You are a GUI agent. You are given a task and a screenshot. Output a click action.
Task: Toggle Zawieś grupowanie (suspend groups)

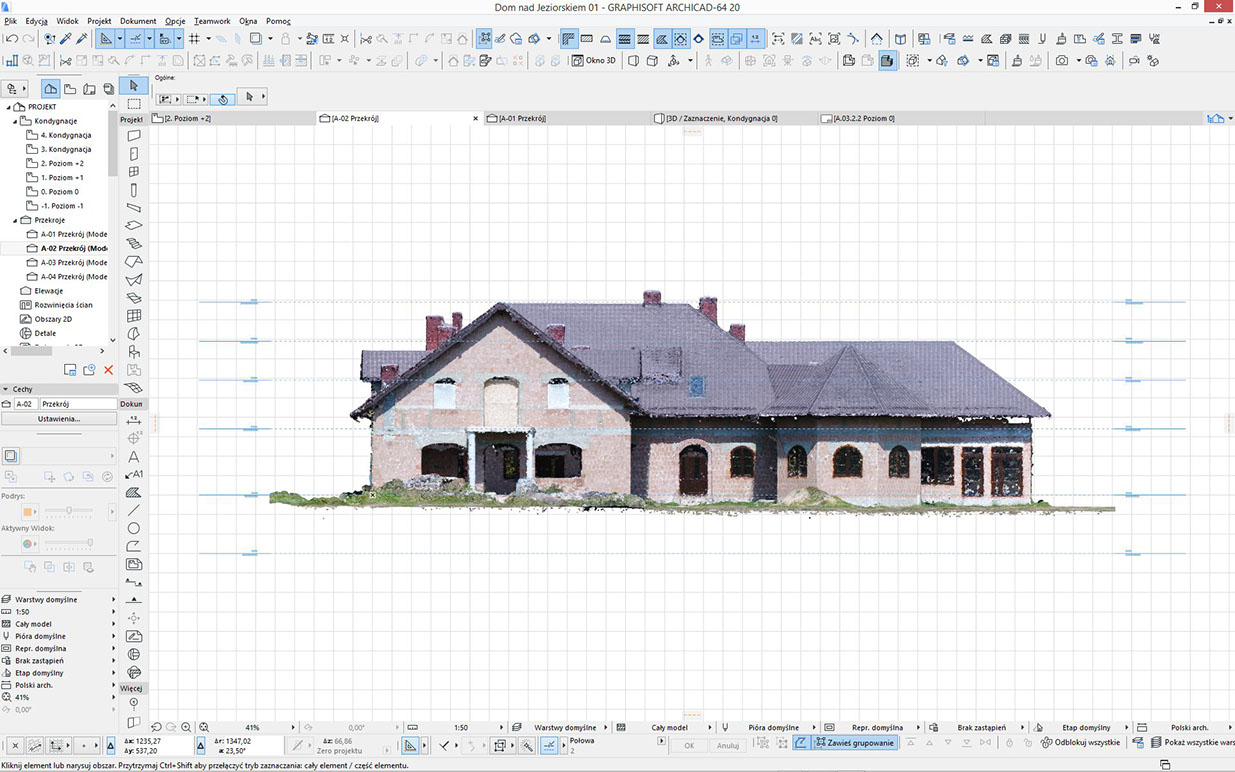click(x=846, y=743)
